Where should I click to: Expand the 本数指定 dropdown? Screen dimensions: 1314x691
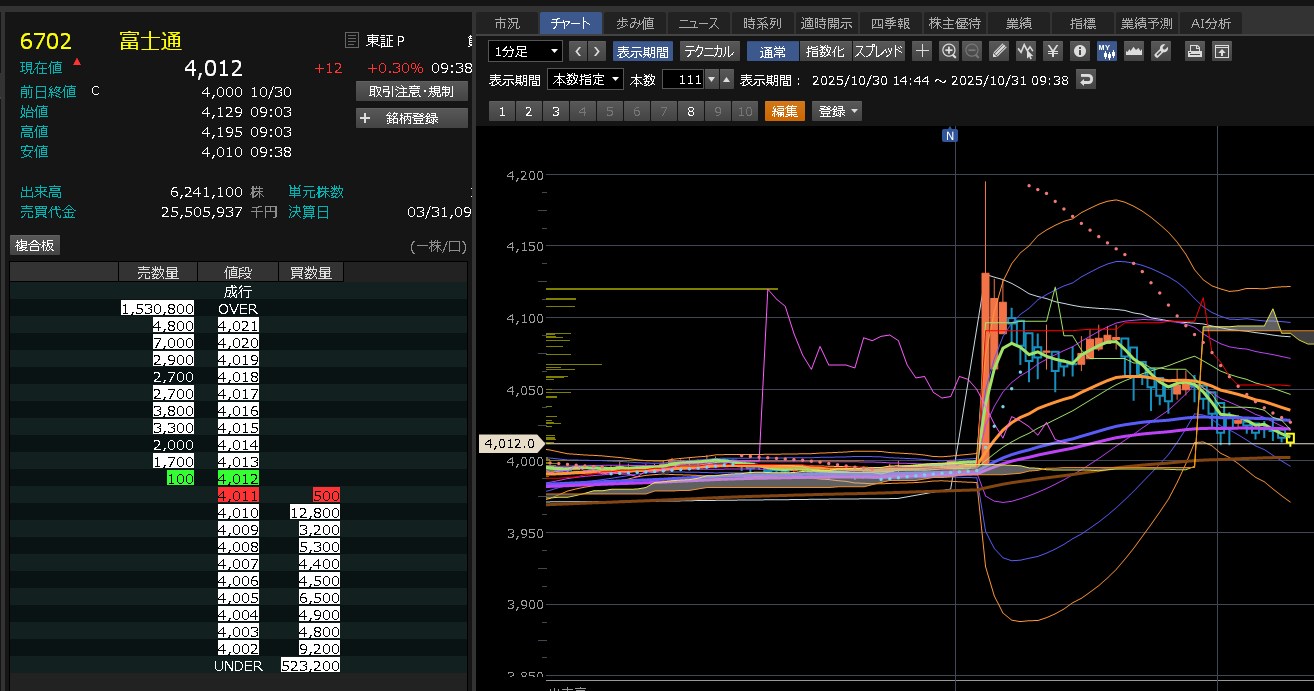[585, 80]
